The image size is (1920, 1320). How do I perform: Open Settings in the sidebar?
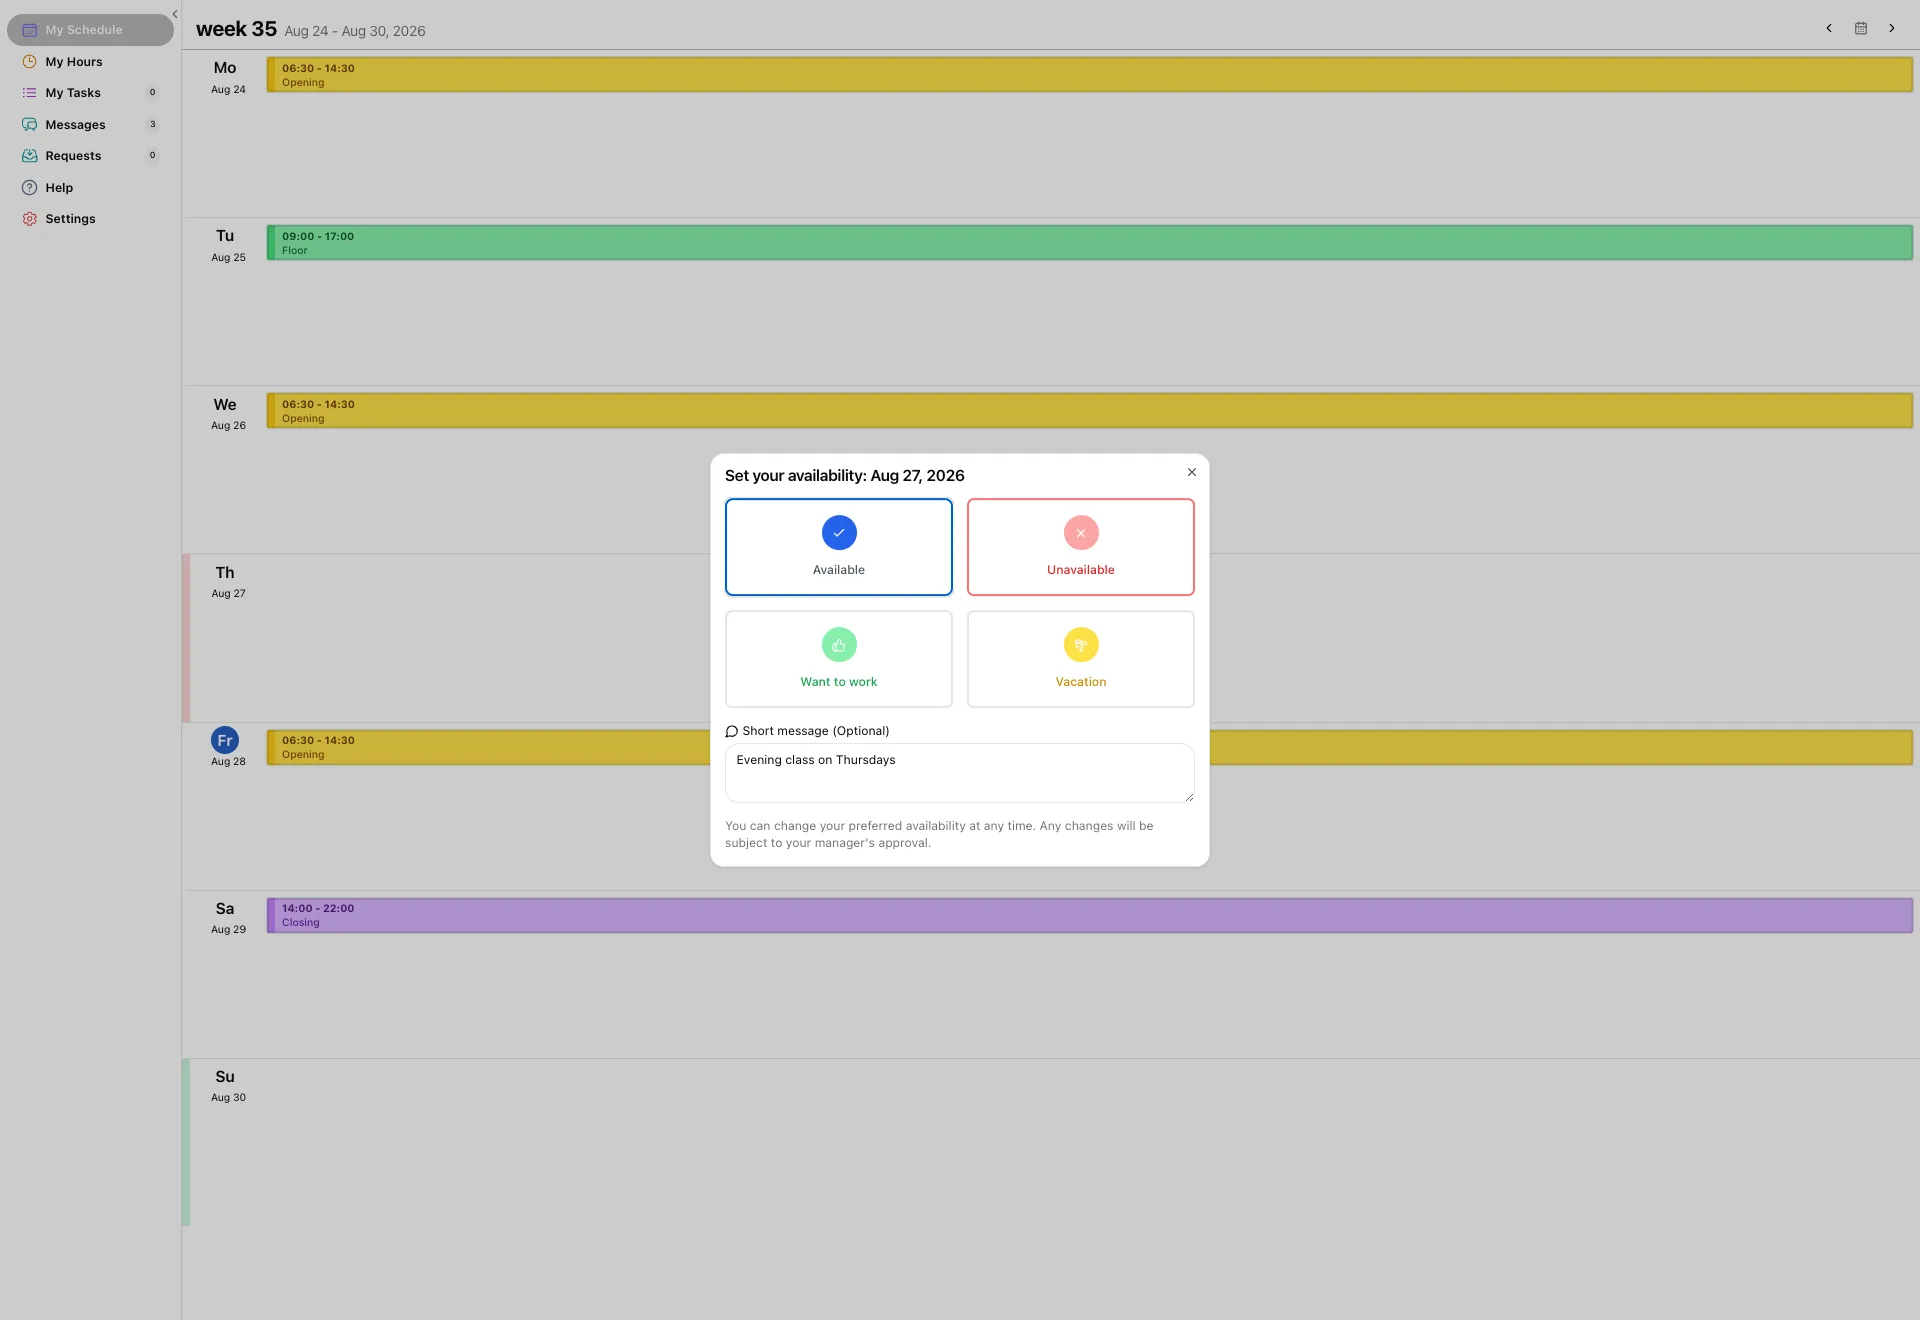click(x=90, y=219)
